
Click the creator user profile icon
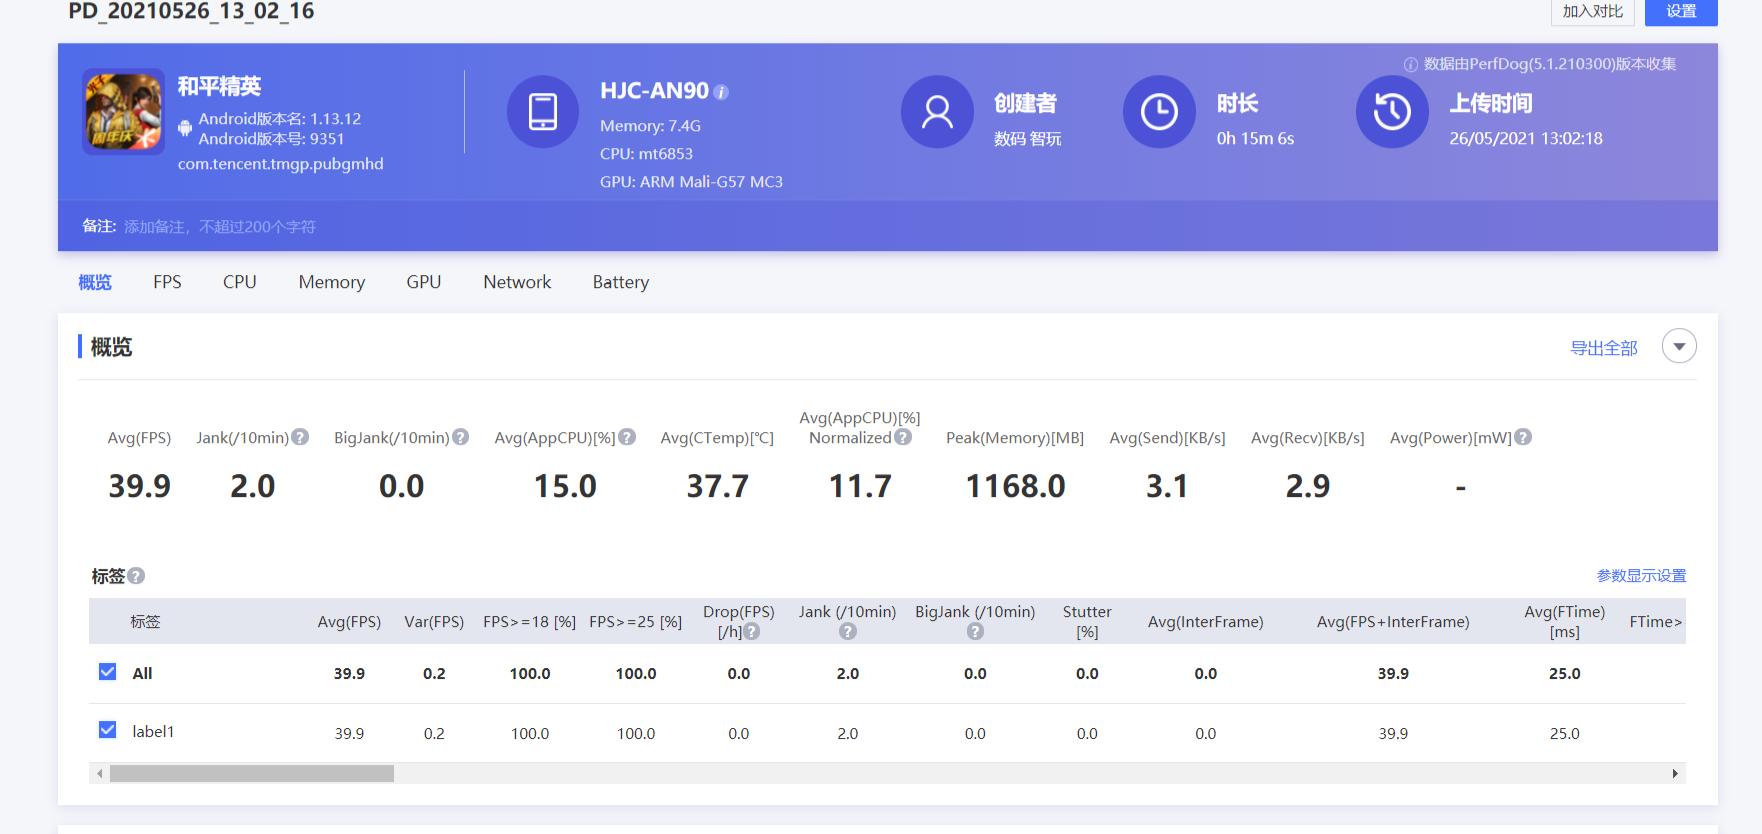(x=936, y=112)
